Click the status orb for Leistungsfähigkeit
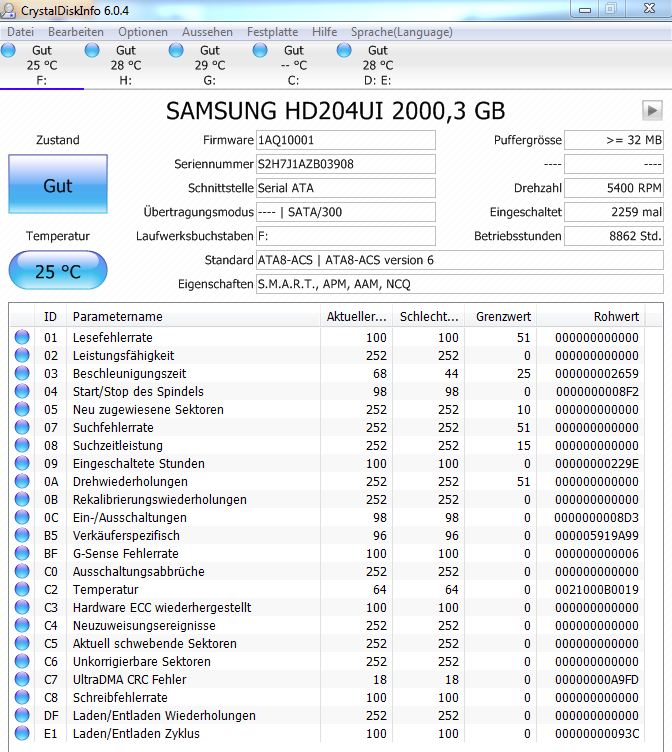This screenshot has height=752, width=672. point(22,355)
